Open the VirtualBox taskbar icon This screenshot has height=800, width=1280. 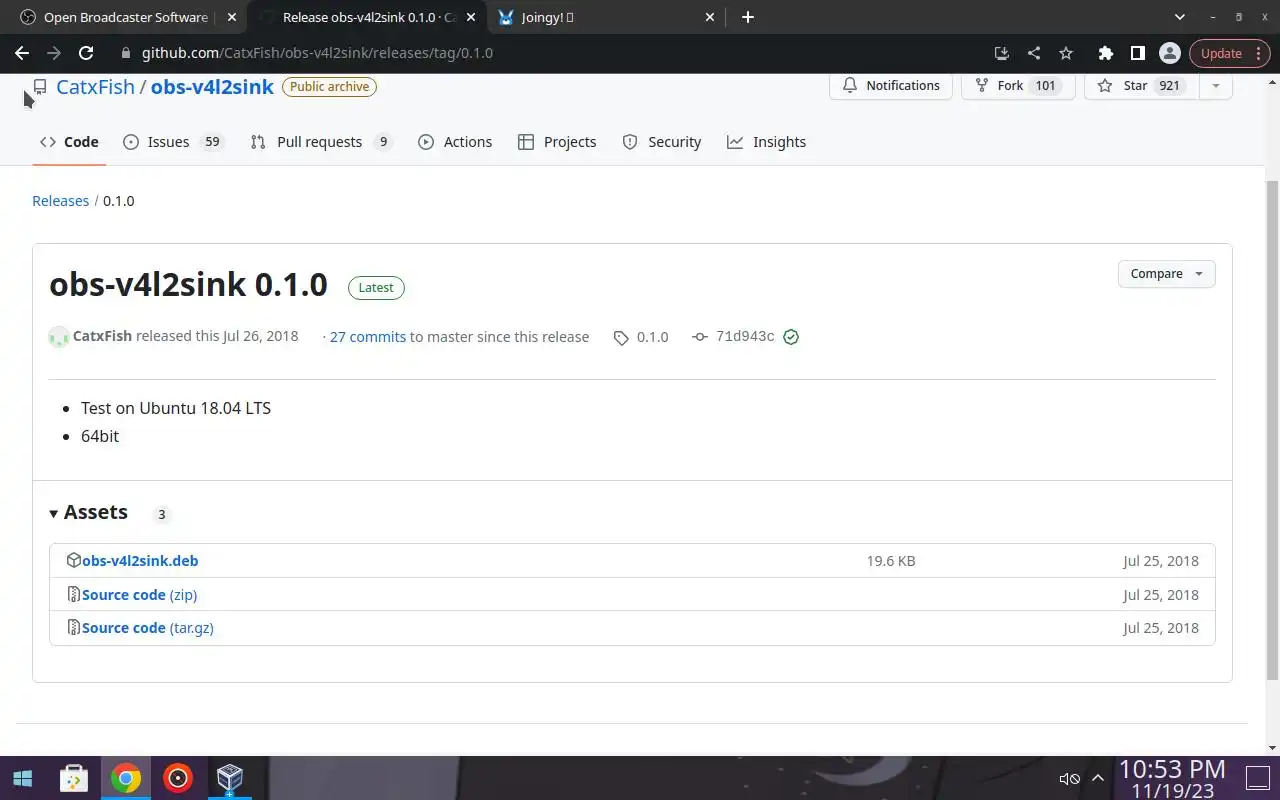[230, 778]
